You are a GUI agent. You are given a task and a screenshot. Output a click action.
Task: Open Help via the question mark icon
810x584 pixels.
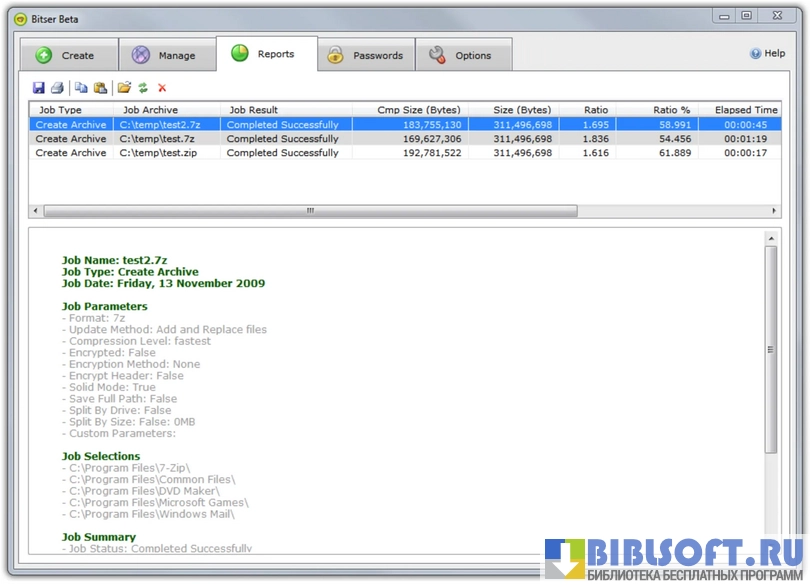[756, 54]
